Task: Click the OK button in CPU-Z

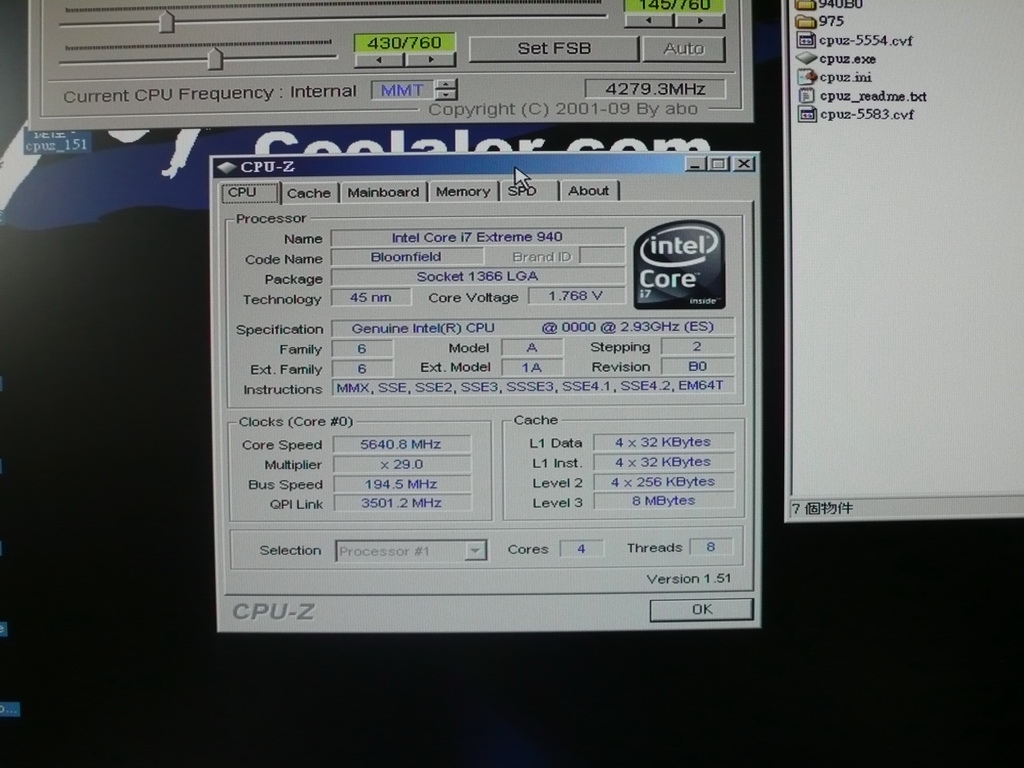Action: pos(701,609)
